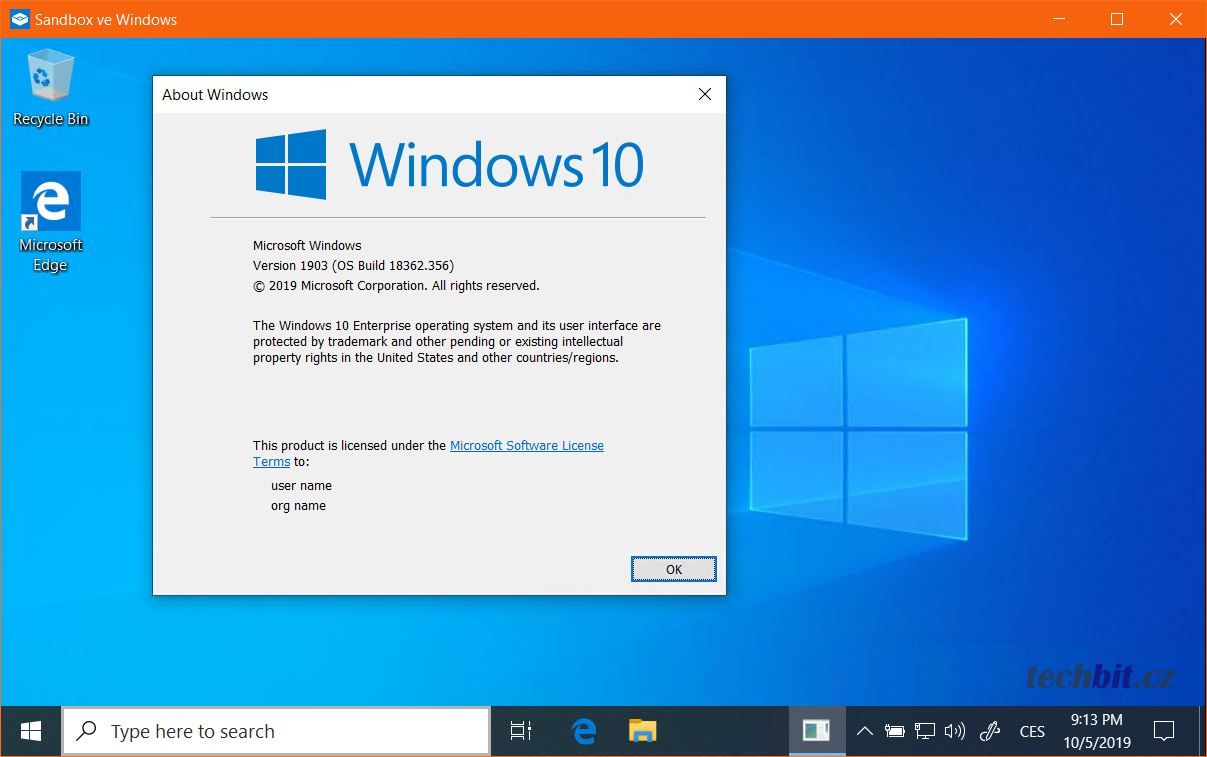Open the clock and date flyout
The image size is (1207, 757).
1097,731
